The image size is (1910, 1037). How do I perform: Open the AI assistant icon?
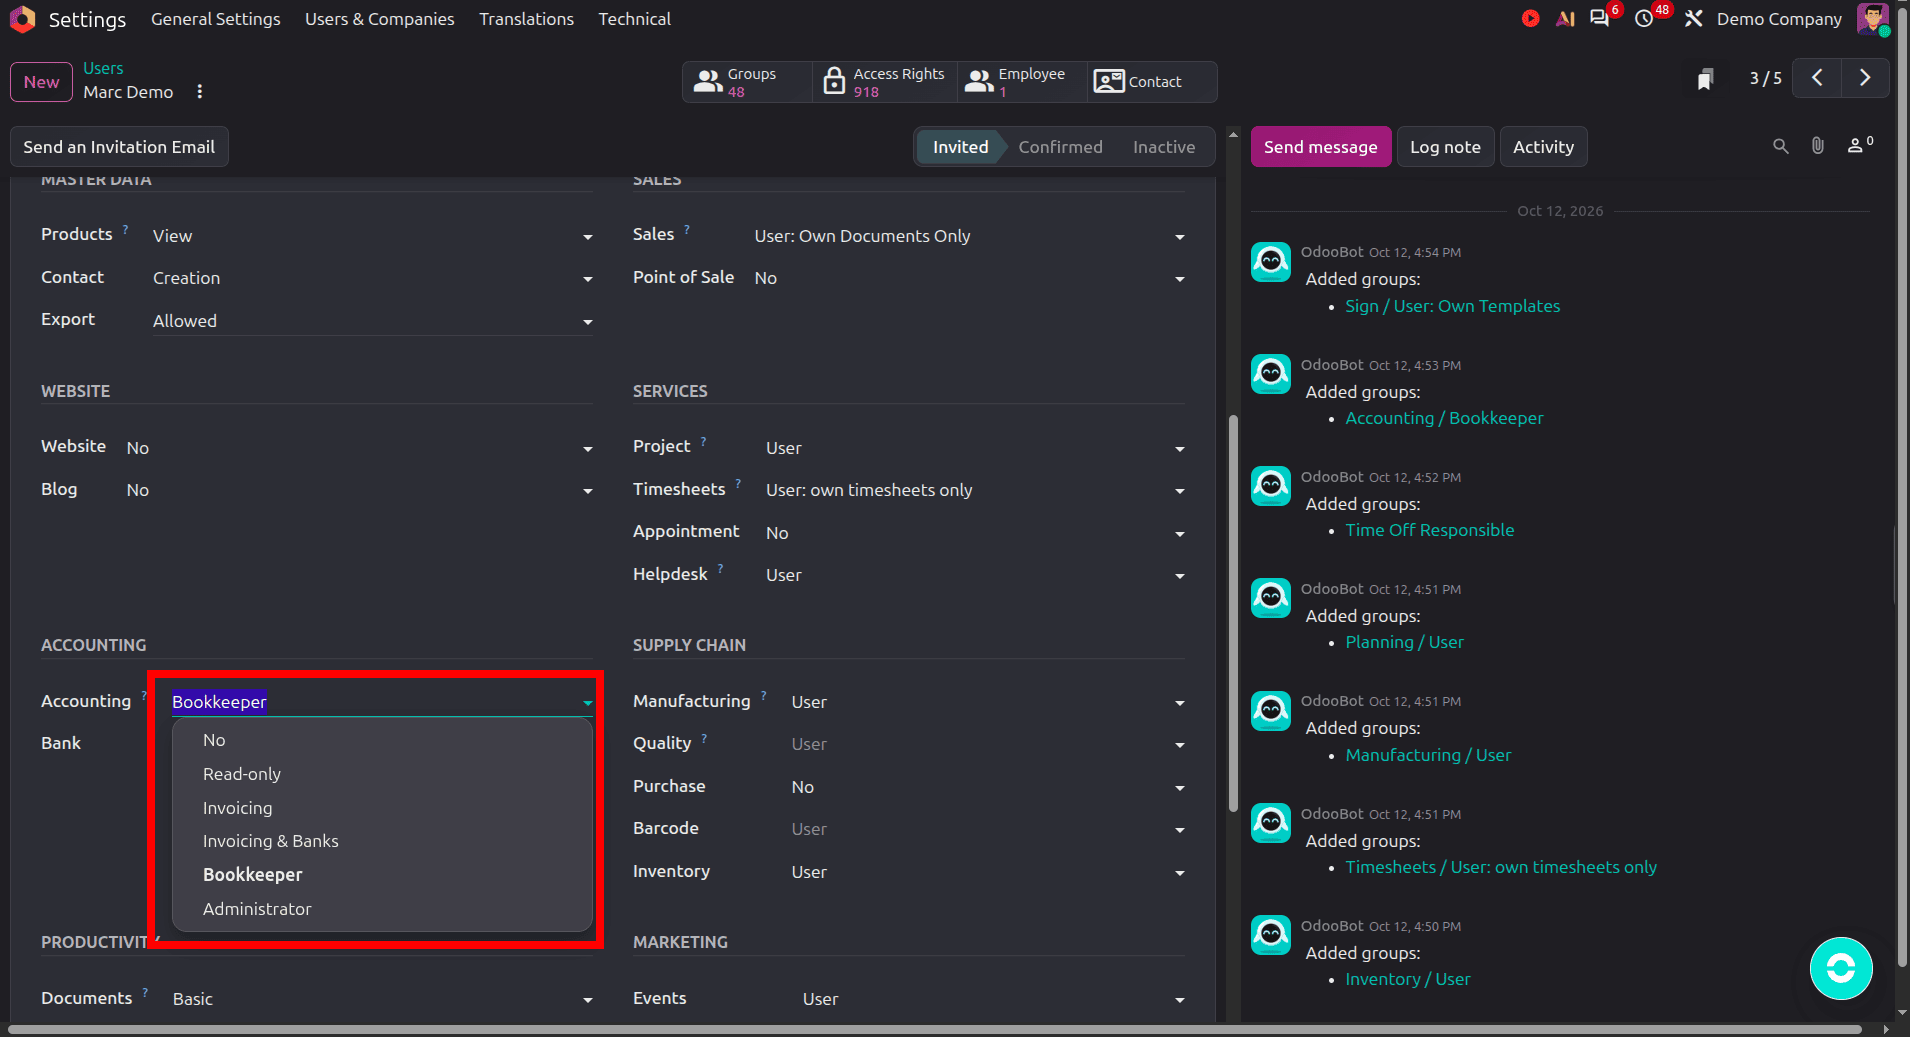[x=1565, y=19]
